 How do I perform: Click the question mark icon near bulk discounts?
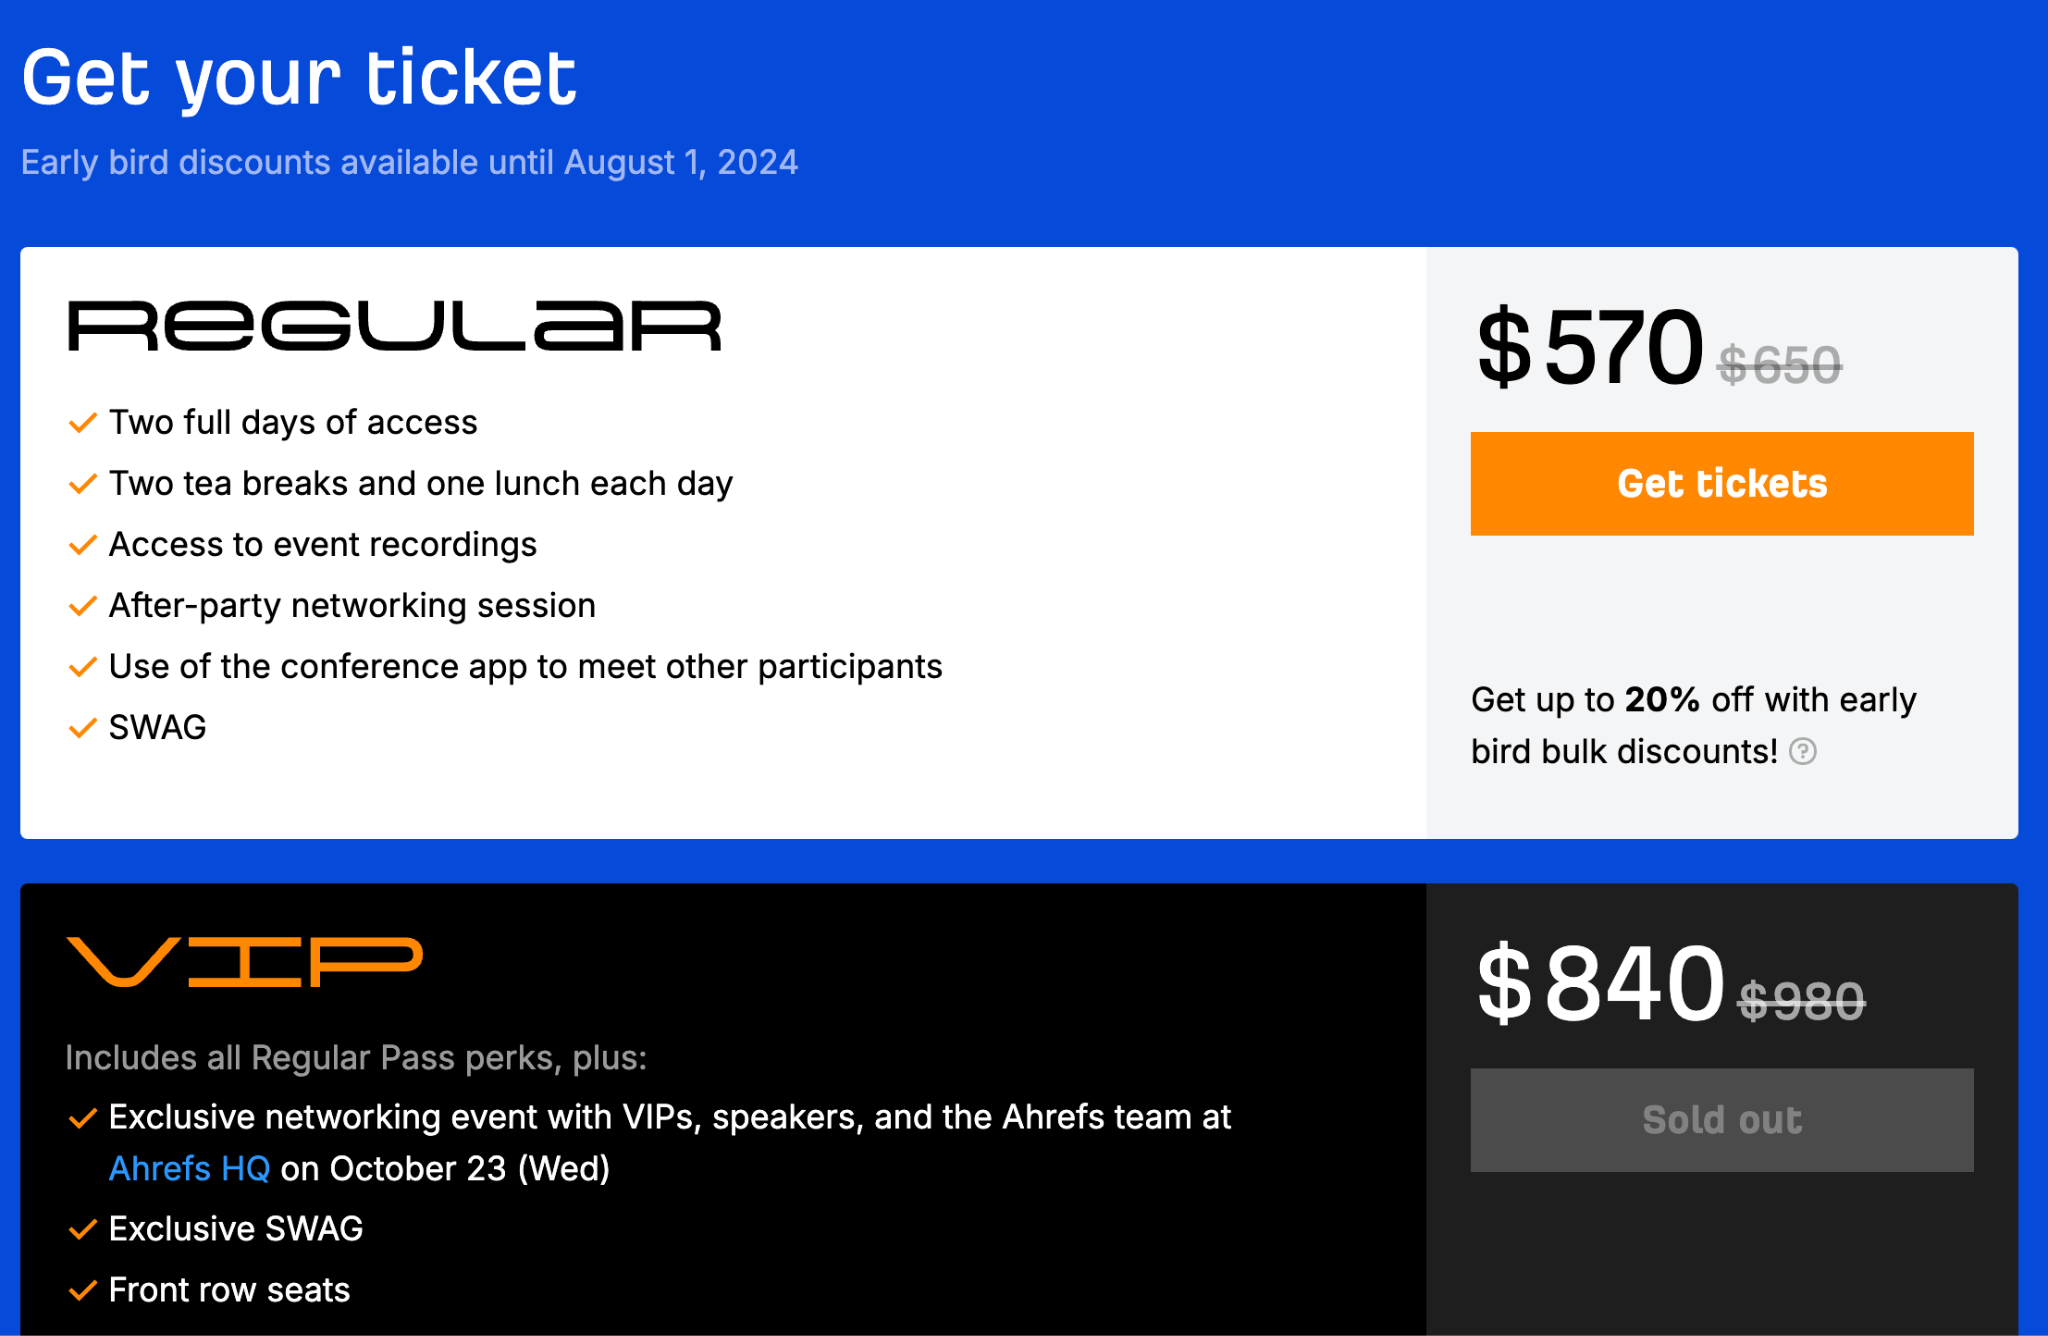(1803, 751)
